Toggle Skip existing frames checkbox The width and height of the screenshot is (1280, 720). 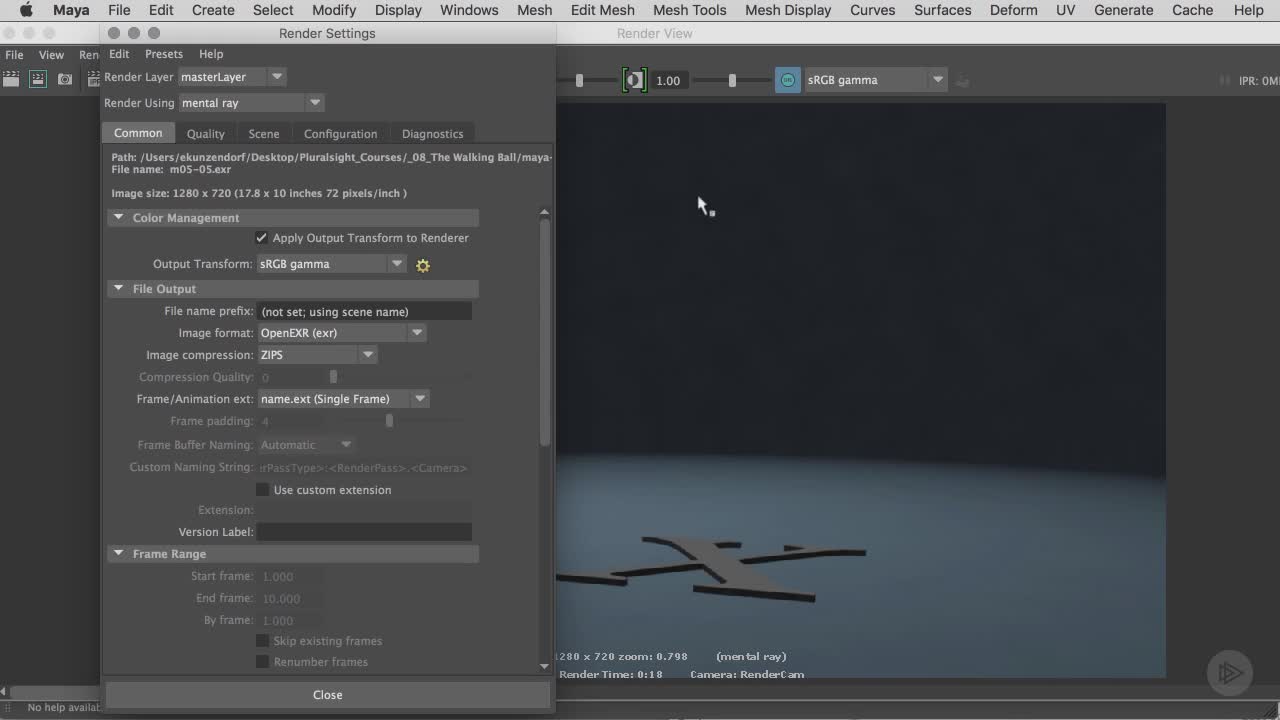263,641
